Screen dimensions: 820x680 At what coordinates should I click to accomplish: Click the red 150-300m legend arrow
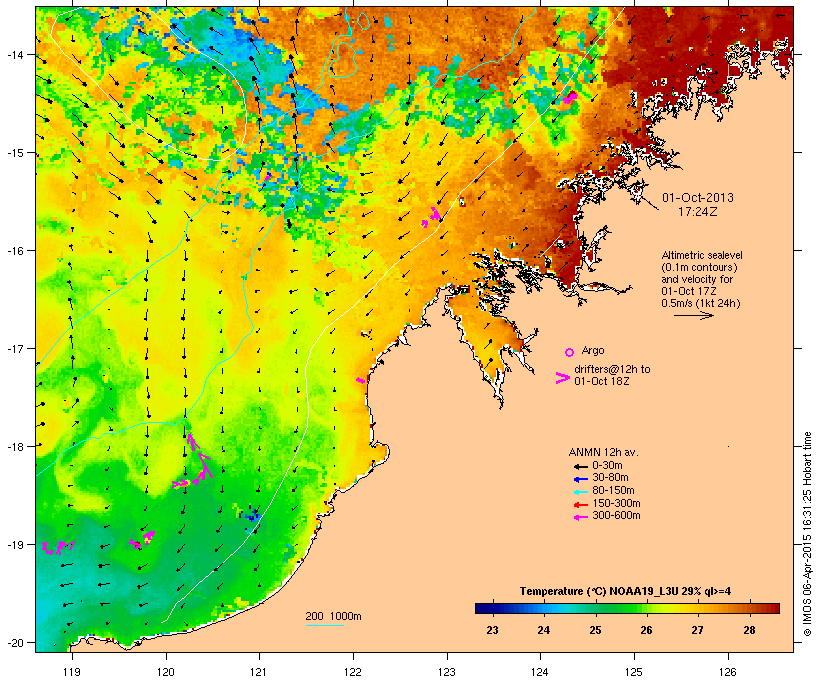580,505
